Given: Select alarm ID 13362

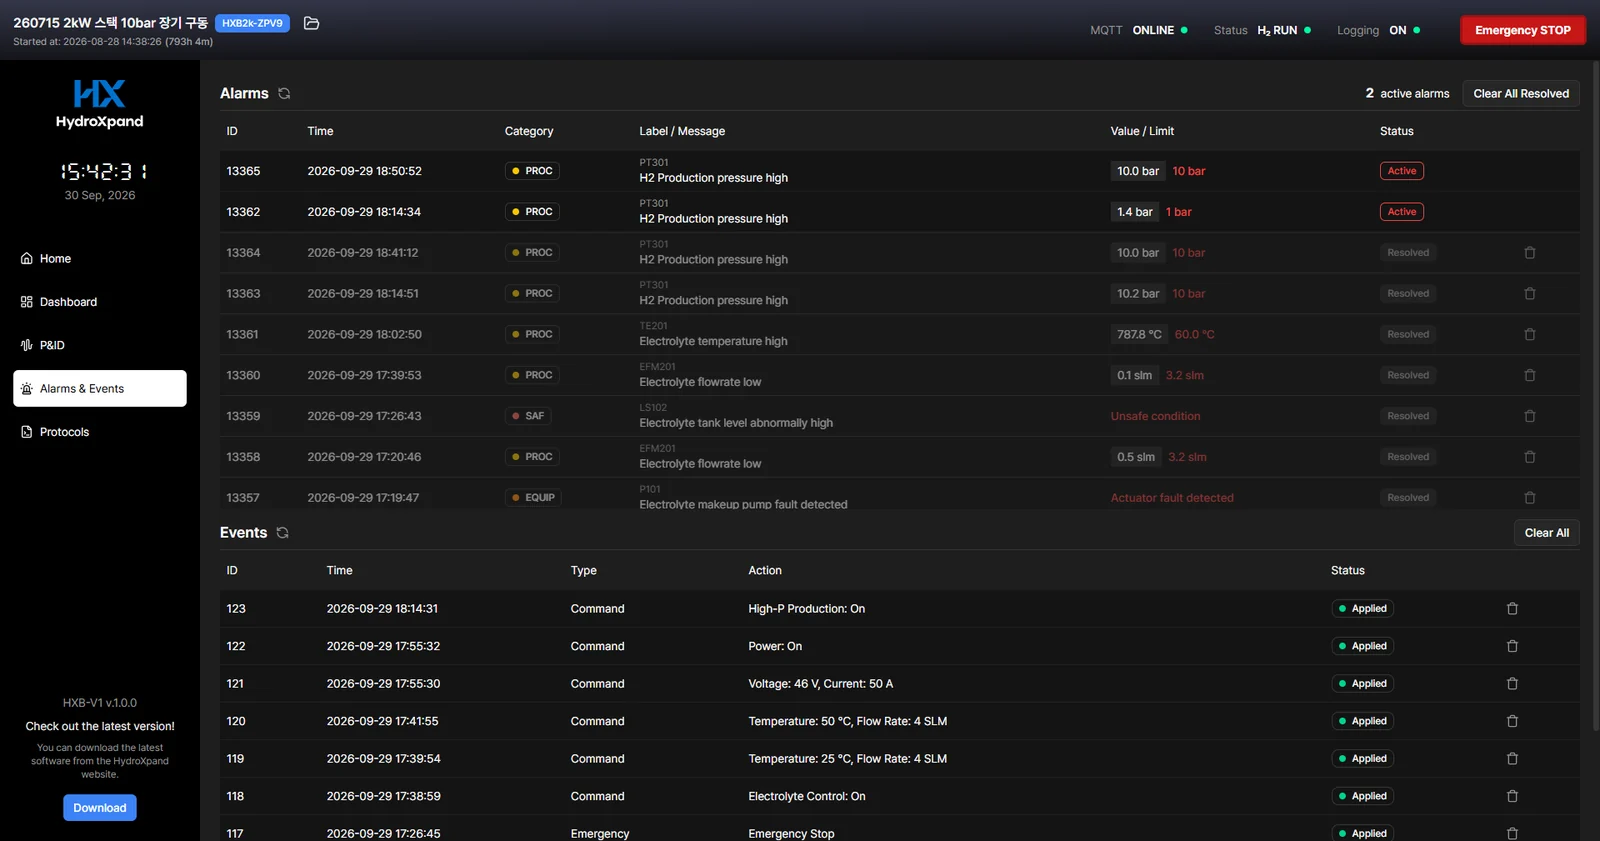Looking at the screenshot, I should [243, 212].
